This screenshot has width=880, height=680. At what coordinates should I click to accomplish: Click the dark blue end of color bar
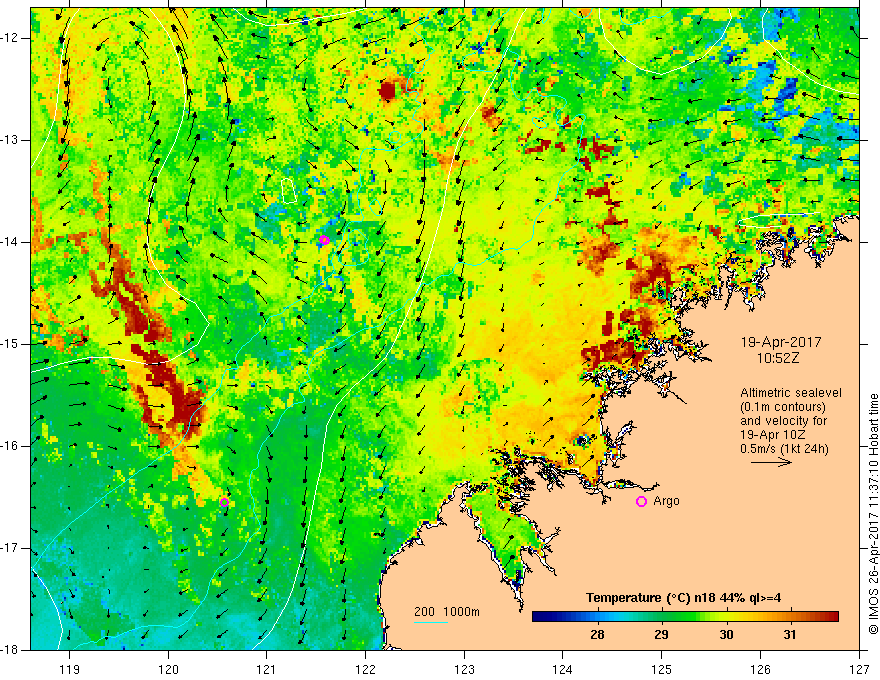(x=540, y=617)
